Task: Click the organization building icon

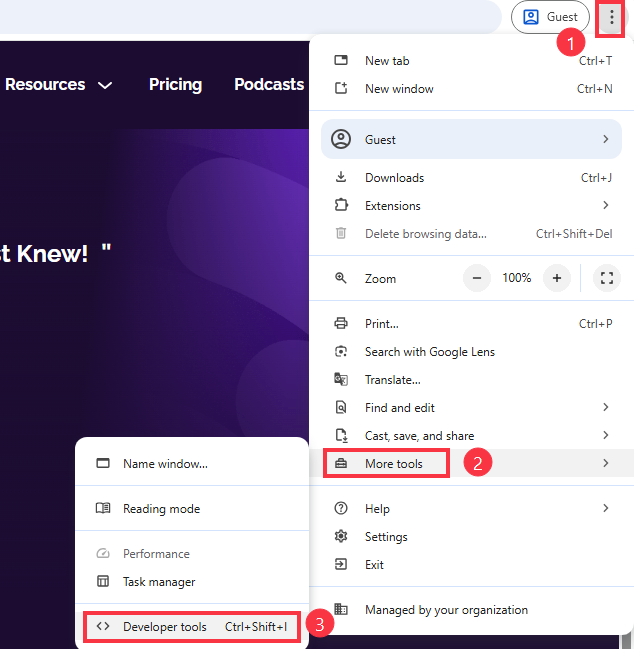Action: [341, 609]
